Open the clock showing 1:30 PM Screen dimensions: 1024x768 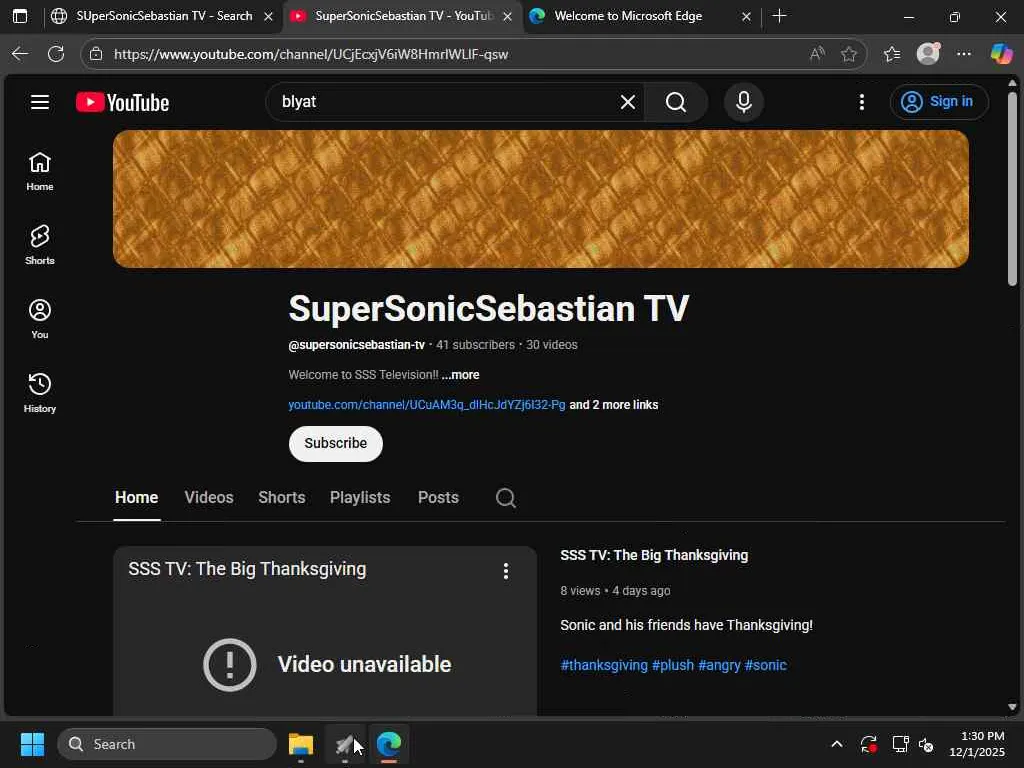point(978,744)
